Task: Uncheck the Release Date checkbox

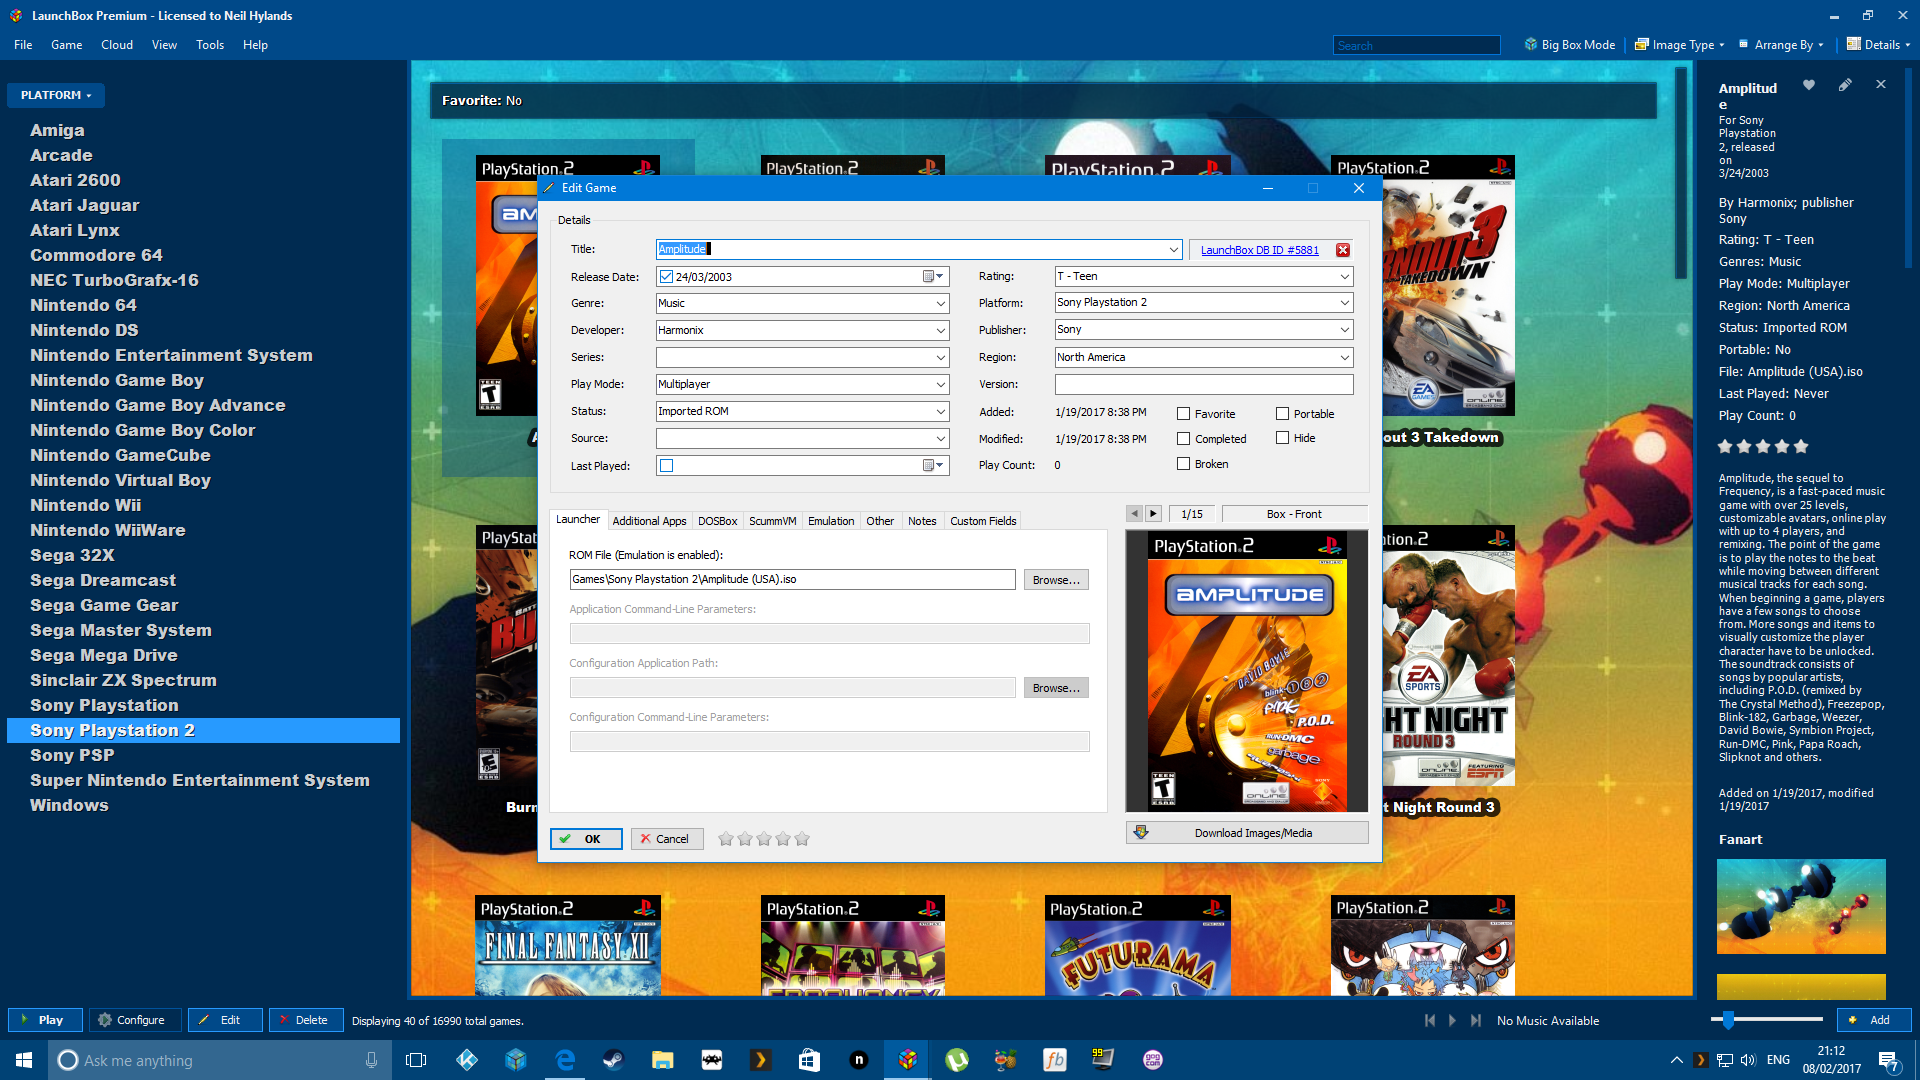Action: (x=666, y=277)
